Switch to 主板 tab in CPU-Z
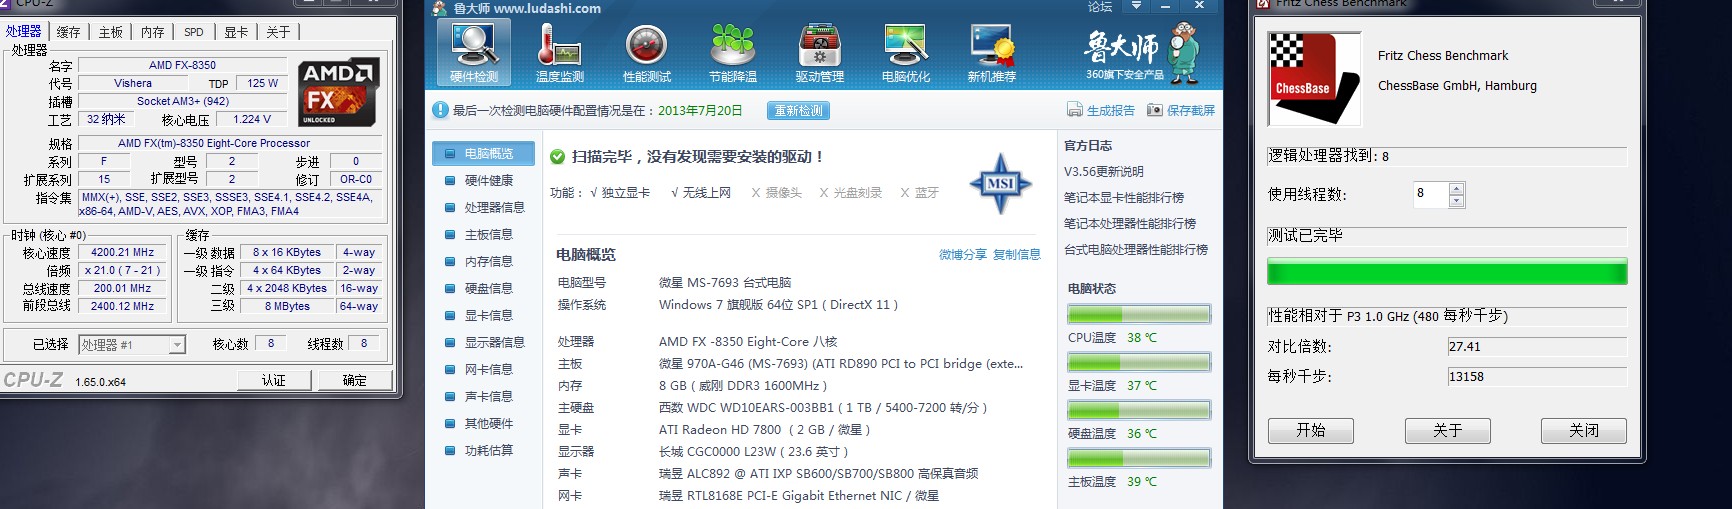Viewport: 1732px width, 509px height. coord(110,32)
